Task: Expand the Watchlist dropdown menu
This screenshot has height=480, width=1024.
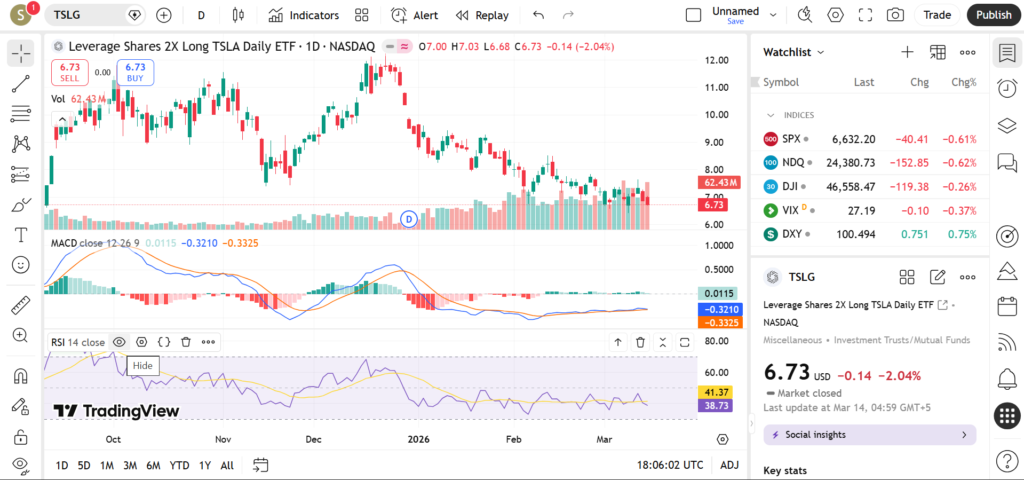Action: [x=794, y=52]
